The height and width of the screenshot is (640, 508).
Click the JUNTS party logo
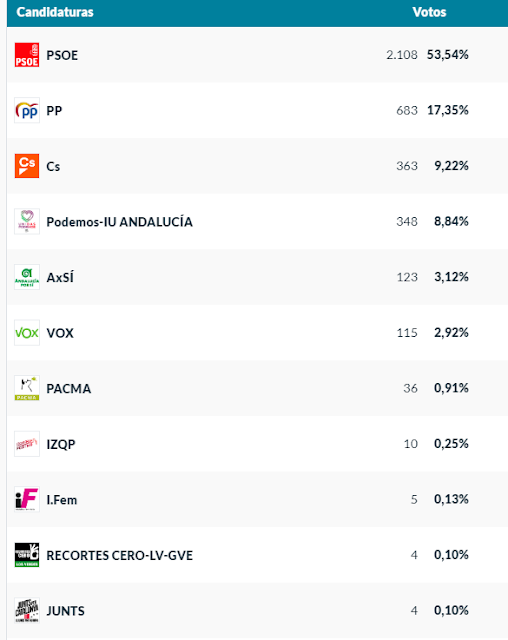click(x=27, y=610)
